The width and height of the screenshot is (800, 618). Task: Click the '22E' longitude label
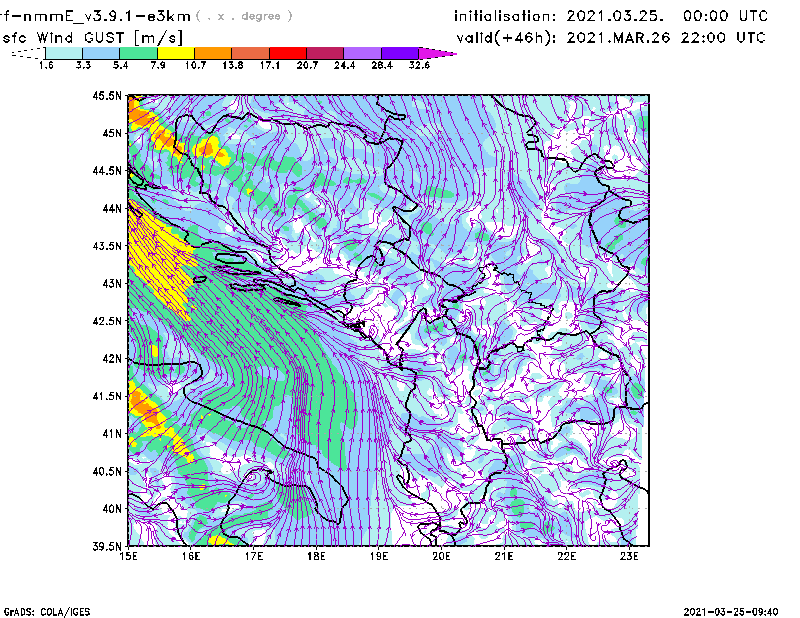coord(567,556)
